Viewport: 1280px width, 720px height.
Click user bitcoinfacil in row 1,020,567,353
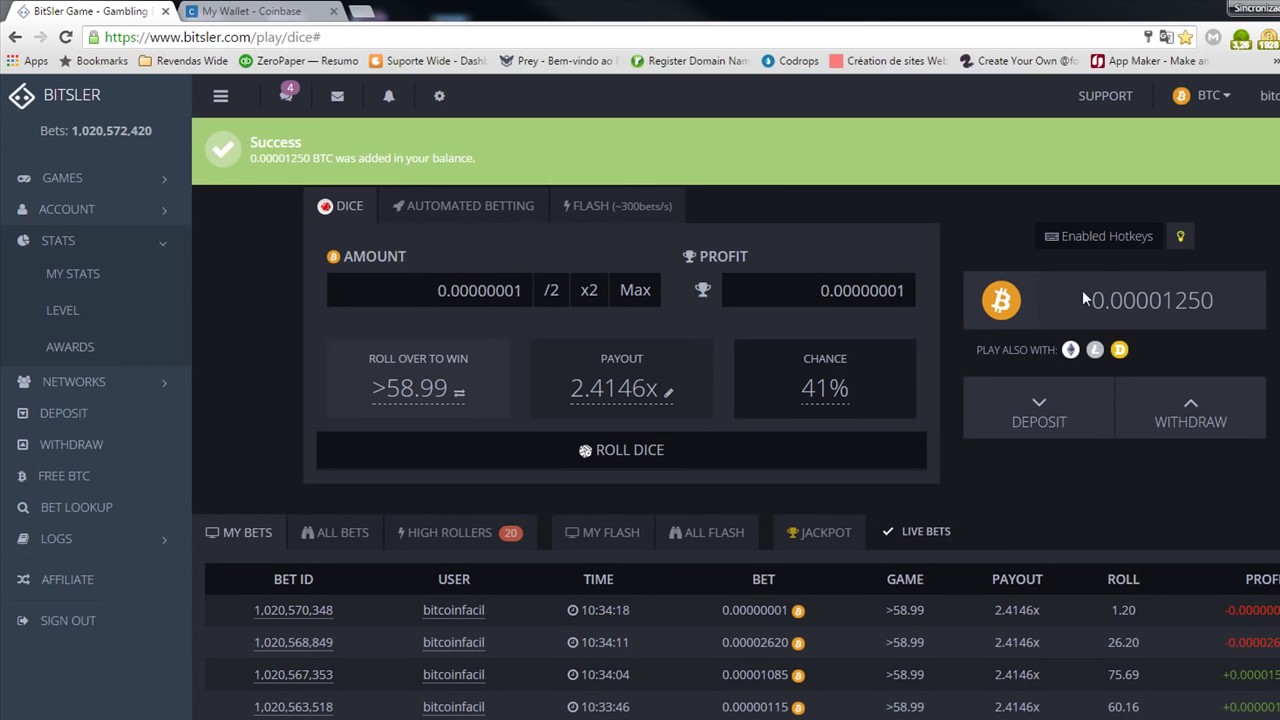(453, 675)
